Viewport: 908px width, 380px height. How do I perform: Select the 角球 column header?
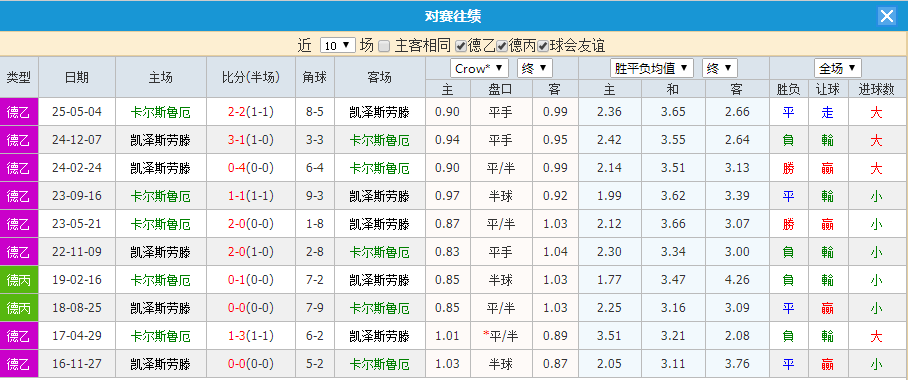314,77
